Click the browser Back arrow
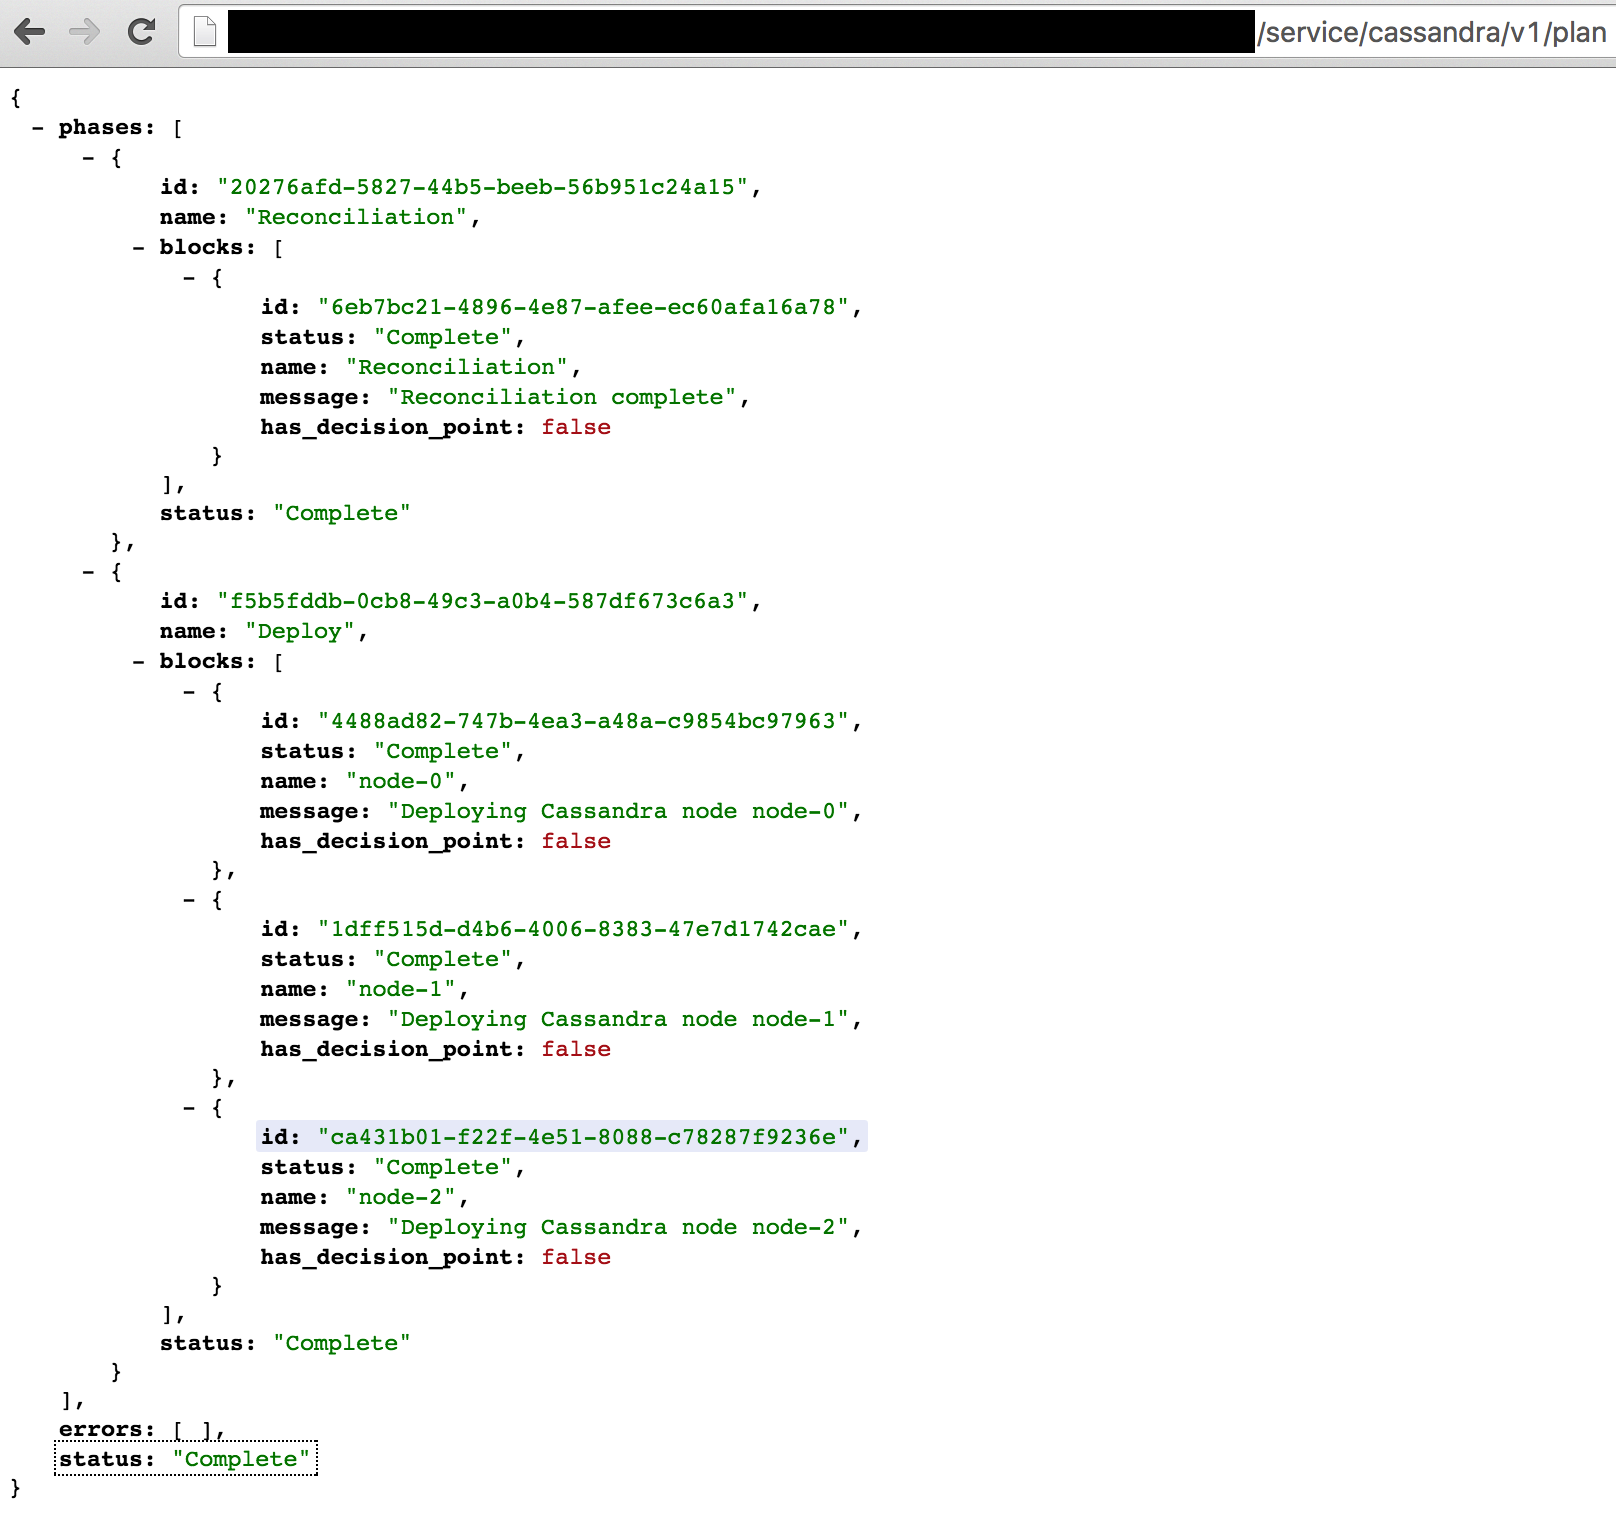 coord(30,32)
